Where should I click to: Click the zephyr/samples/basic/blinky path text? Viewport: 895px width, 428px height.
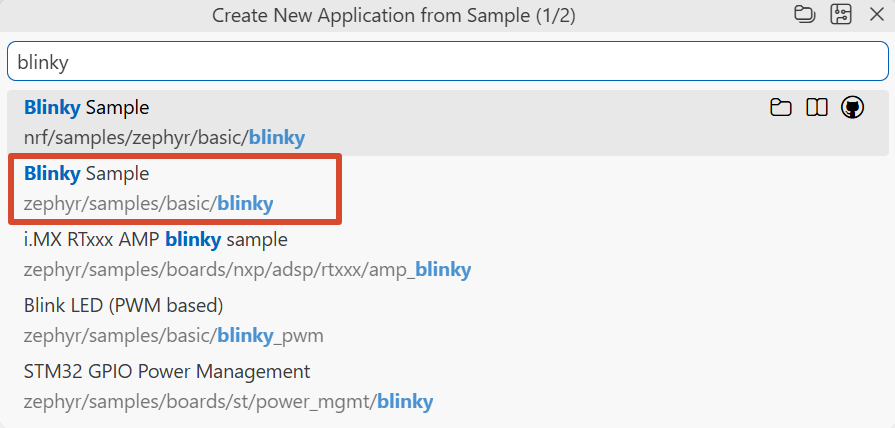click(148, 204)
